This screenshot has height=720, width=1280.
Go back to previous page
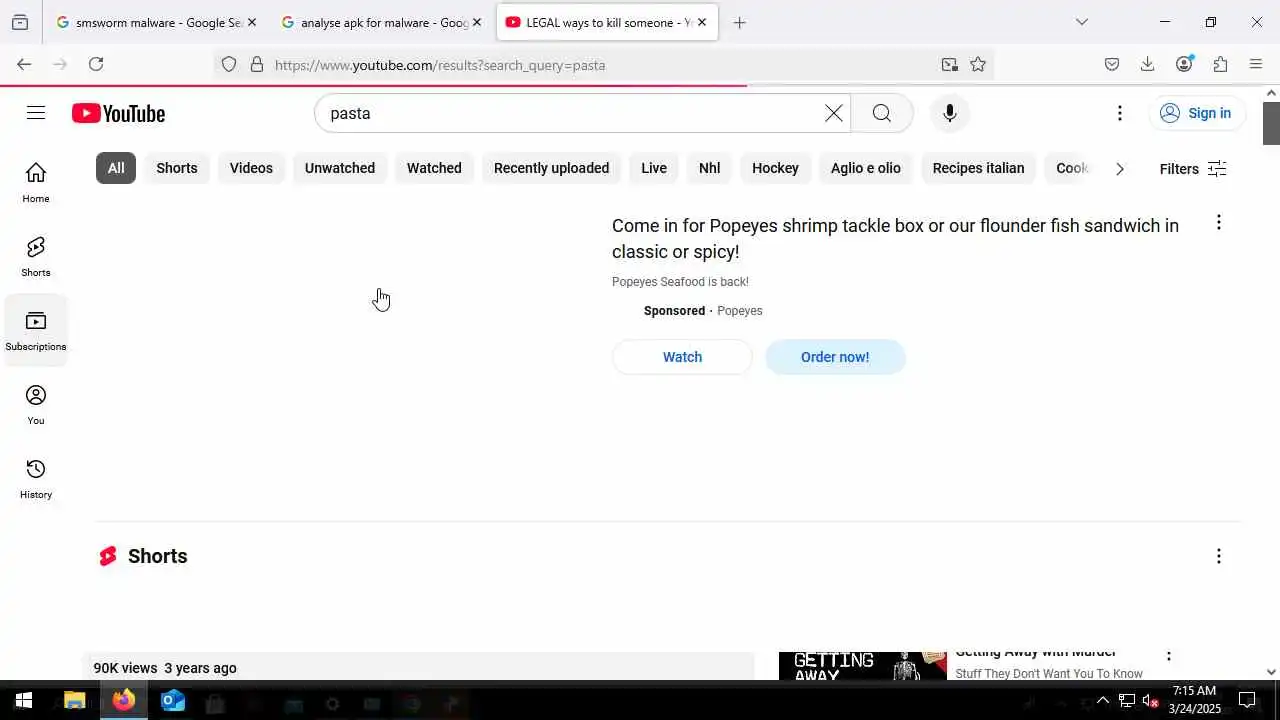(24, 64)
